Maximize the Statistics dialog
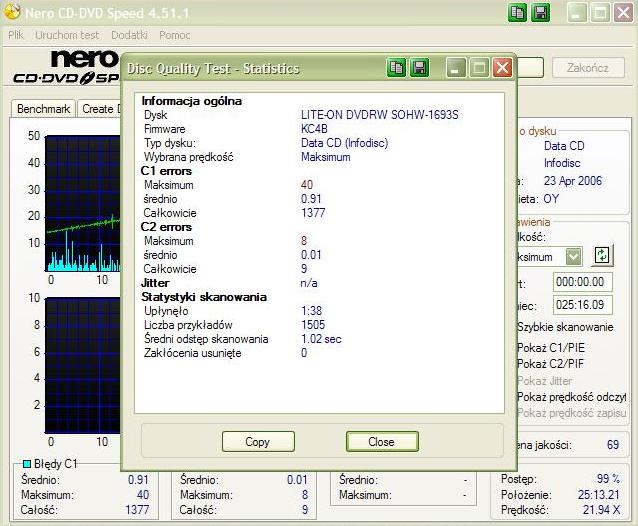This screenshot has height=526, width=638. coord(479,68)
